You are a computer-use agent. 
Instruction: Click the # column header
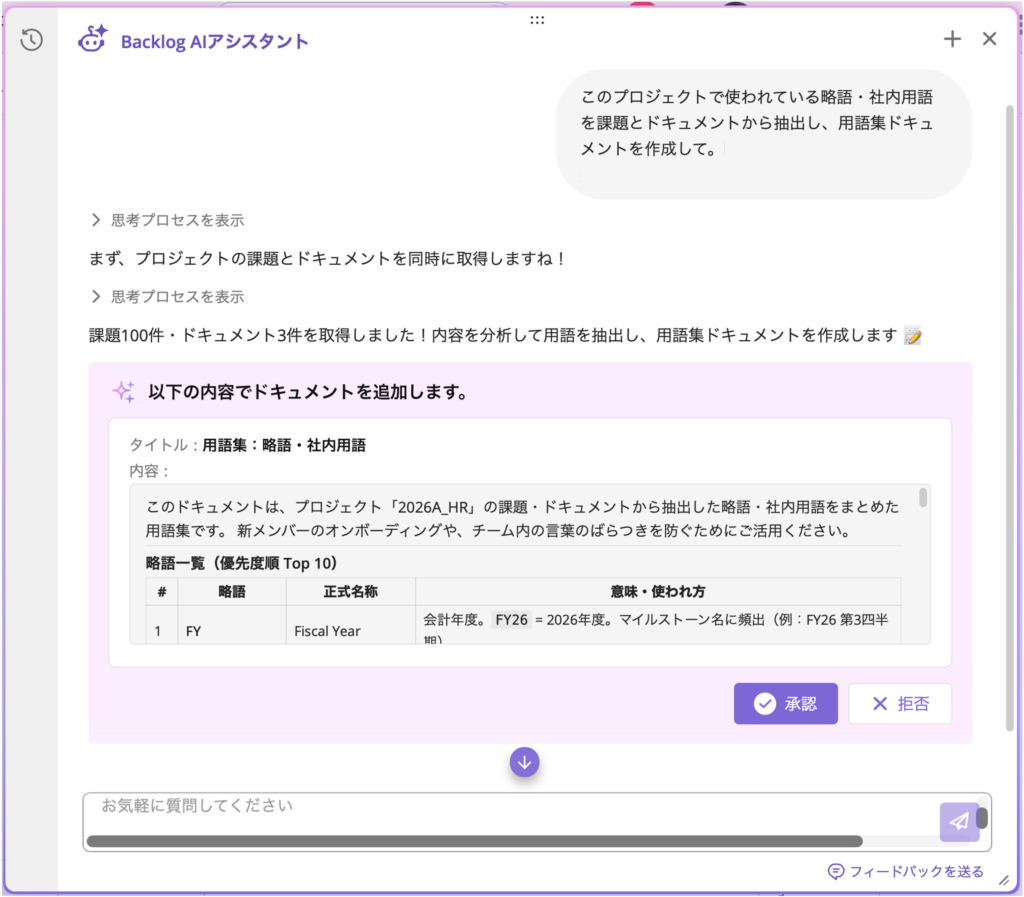point(162,591)
